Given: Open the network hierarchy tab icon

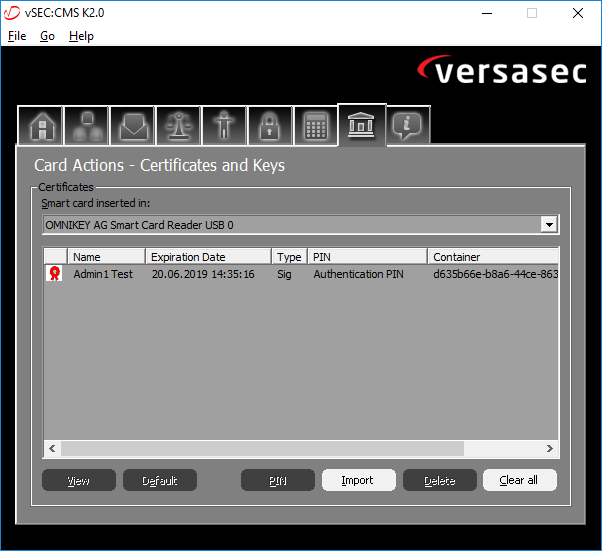Looking at the screenshot, I should point(87,126).
